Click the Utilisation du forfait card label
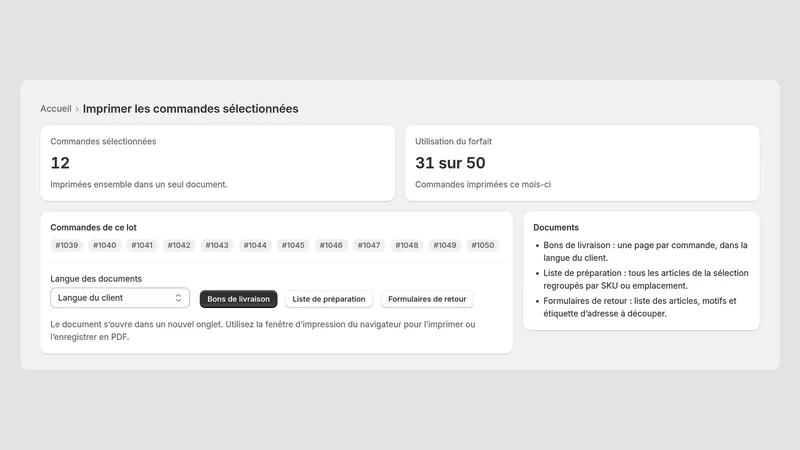Viewport: 800px width, 450px height. coord(453,141)
